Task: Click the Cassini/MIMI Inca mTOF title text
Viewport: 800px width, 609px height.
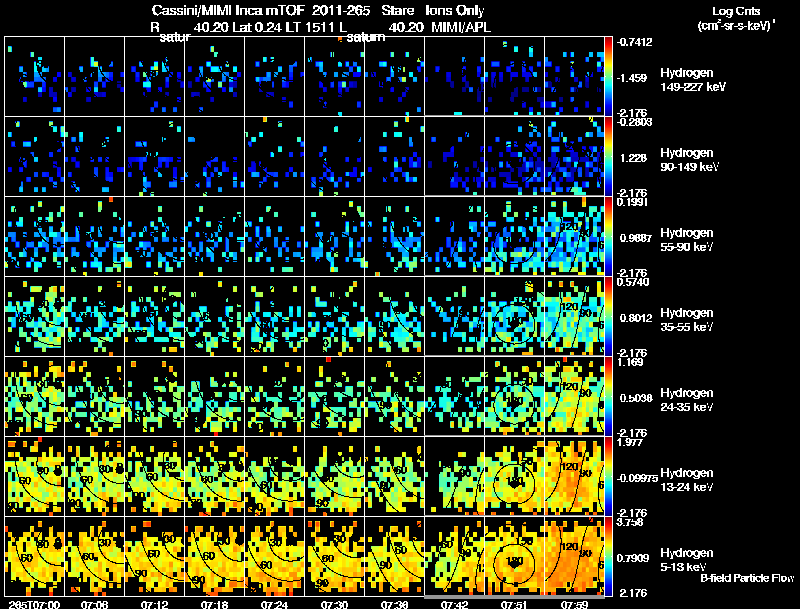Action: (x=228, y=11)
